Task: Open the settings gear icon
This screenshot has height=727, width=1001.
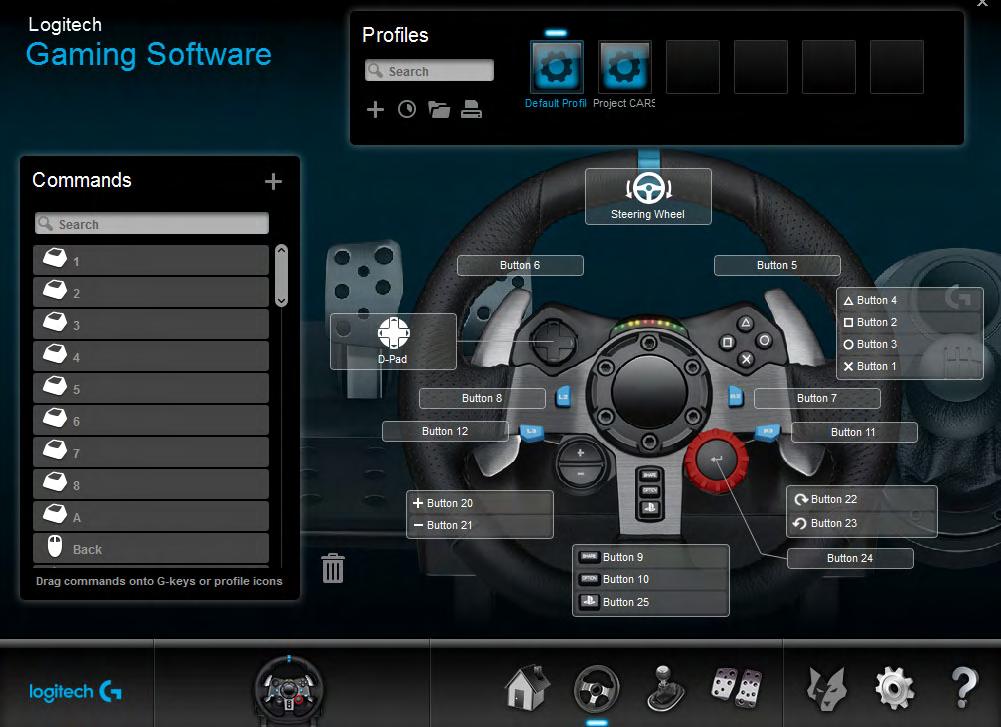Action: (894, 689)
